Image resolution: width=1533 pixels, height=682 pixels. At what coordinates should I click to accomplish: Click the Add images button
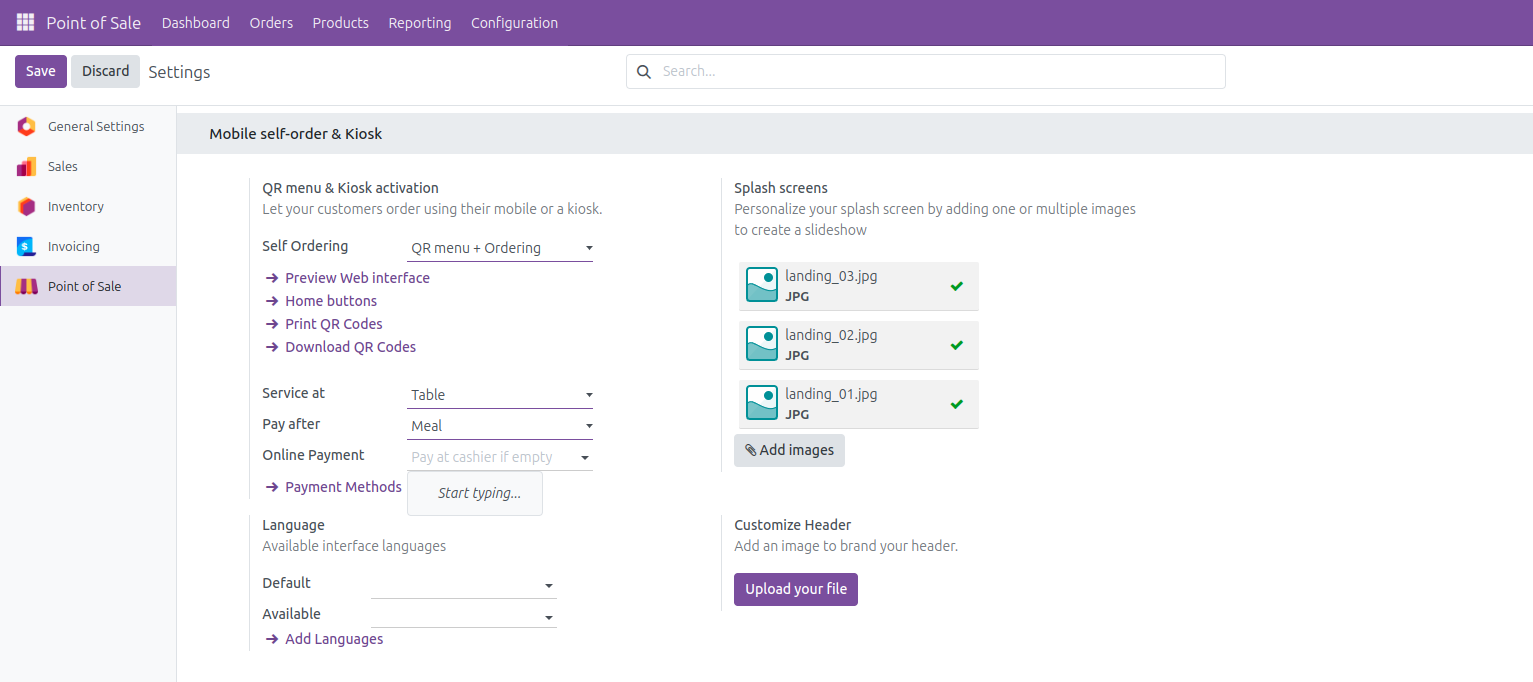point(789,450)
